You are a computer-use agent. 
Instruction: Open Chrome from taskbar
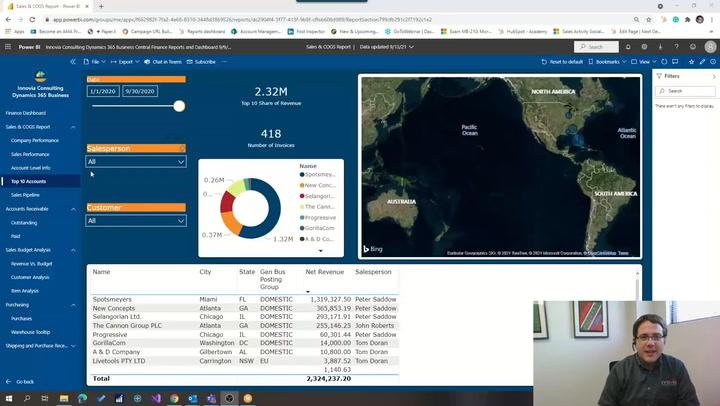tap(174, 398)
